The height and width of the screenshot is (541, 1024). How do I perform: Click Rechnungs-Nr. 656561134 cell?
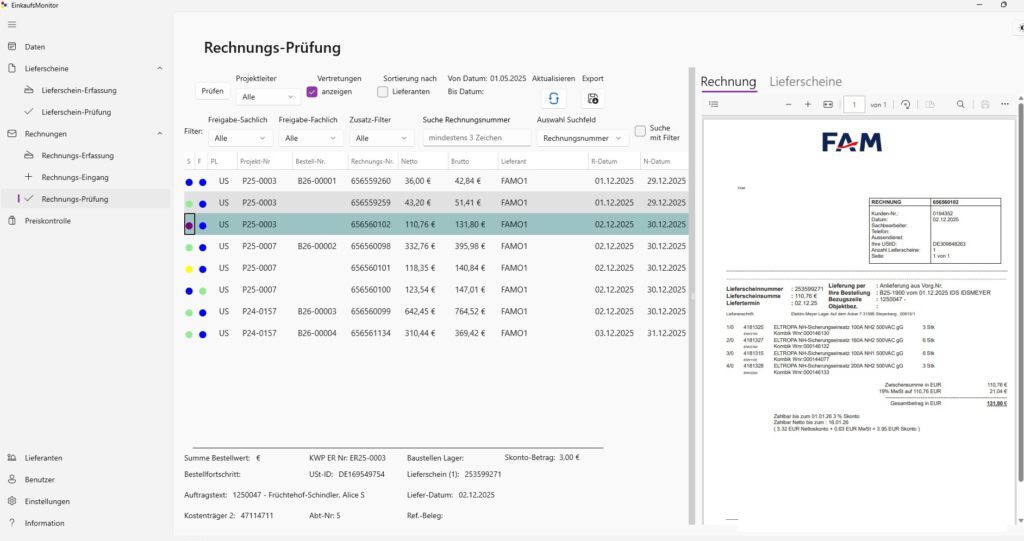[370, 333]
